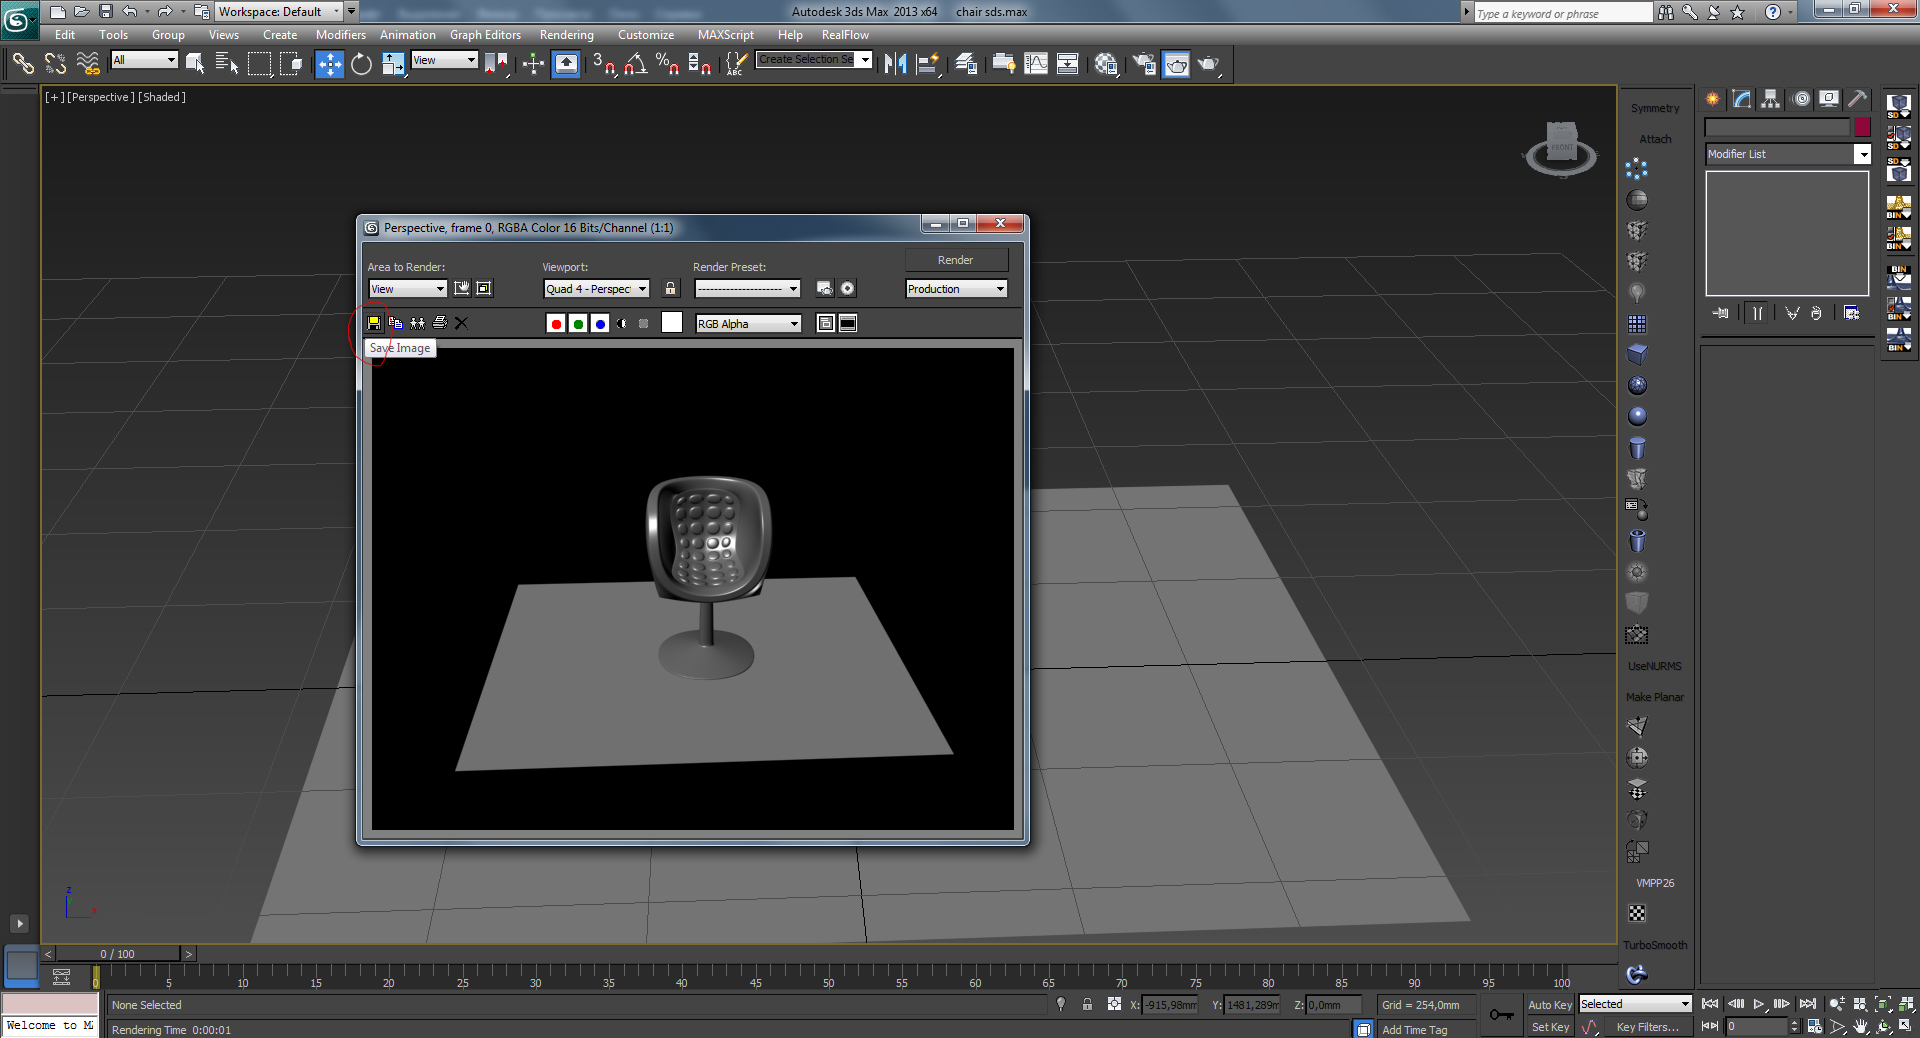Open the Rendering menu
This screenshot has height=1038, width=1920.
566,35
